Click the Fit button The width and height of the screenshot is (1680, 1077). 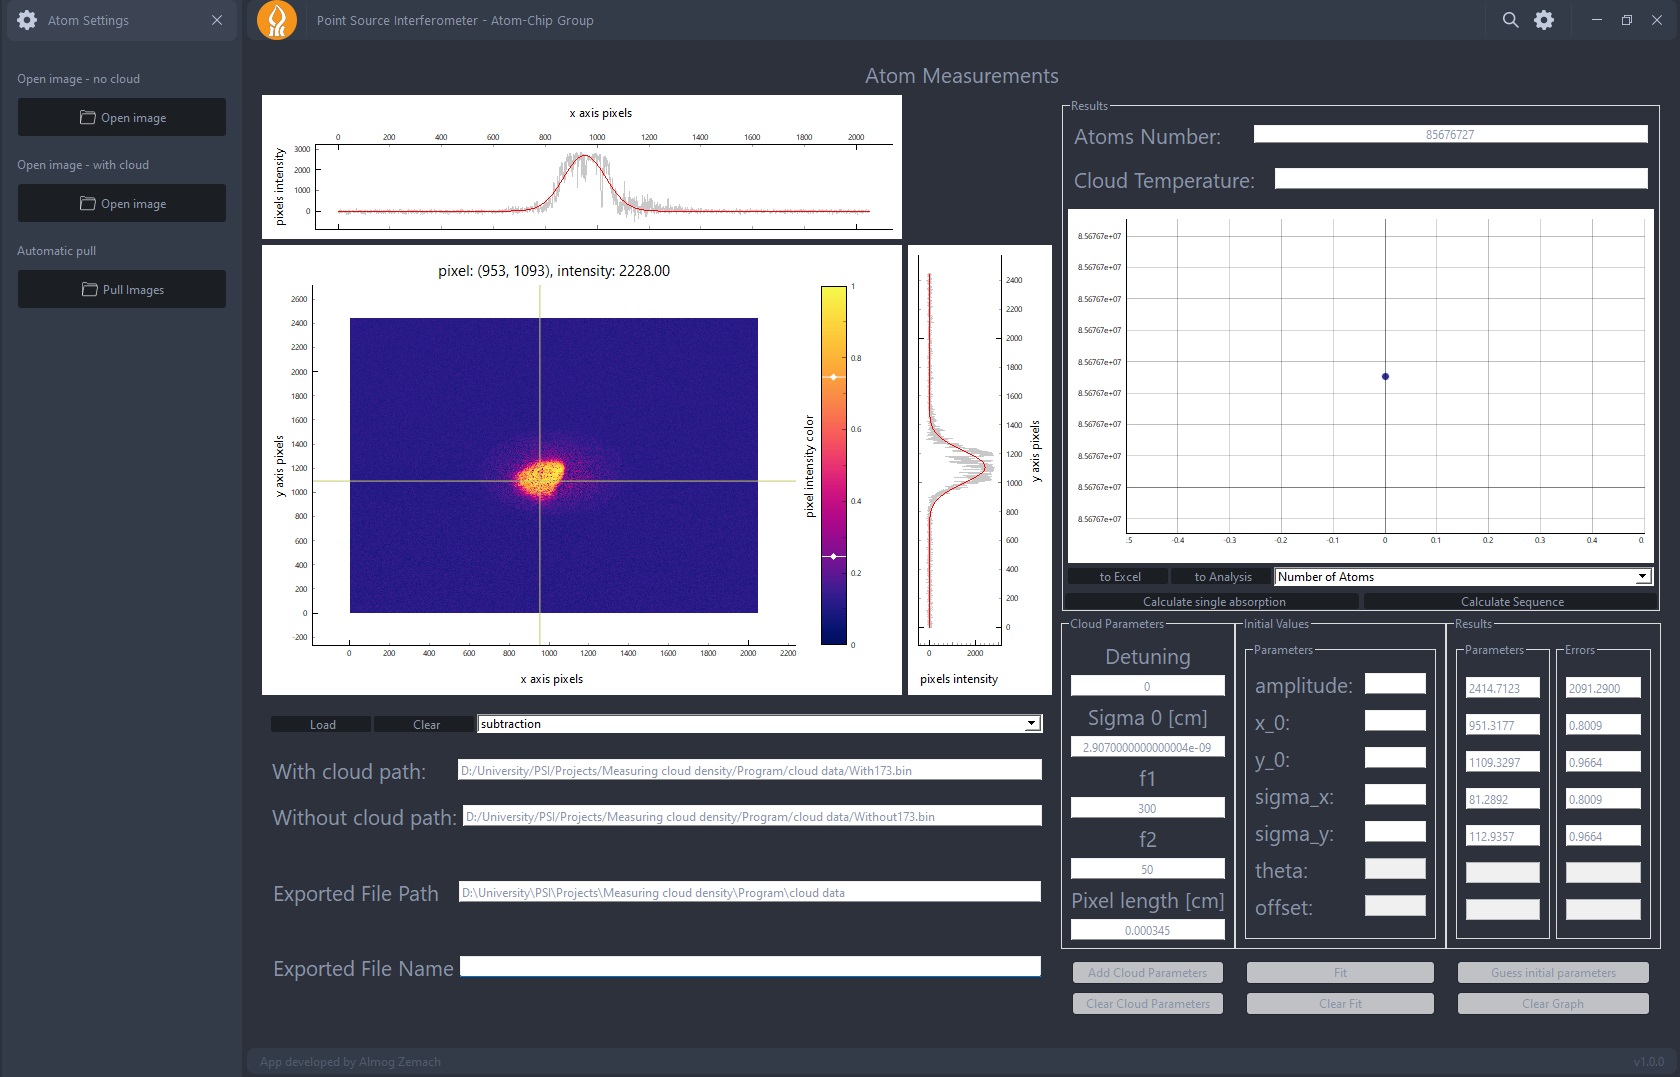[1340, 972]
